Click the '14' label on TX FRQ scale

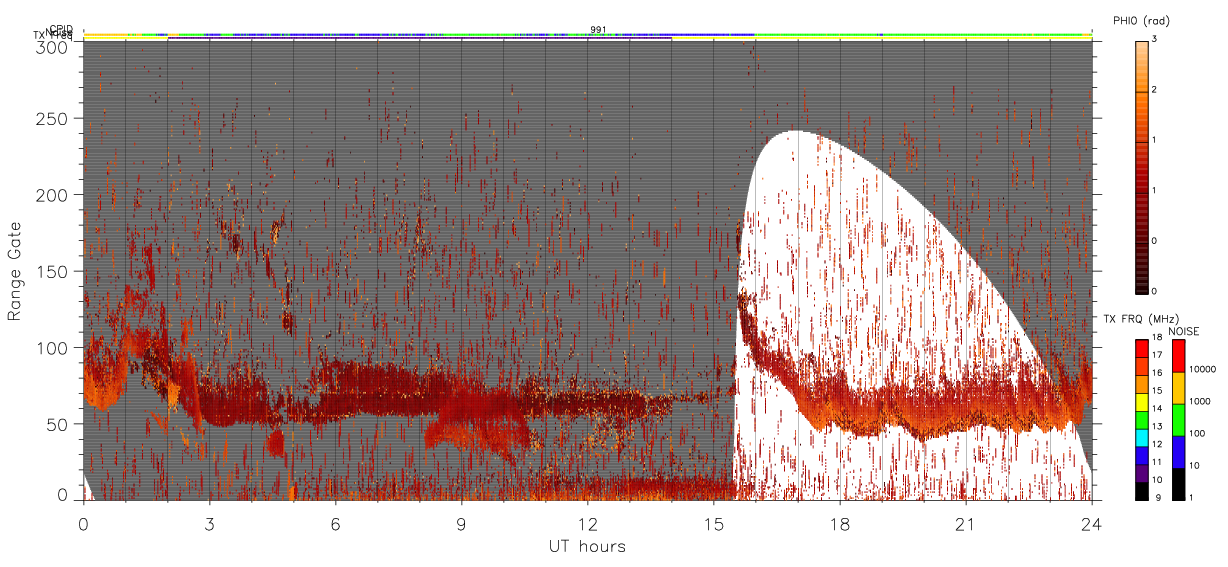(1157, 409)
